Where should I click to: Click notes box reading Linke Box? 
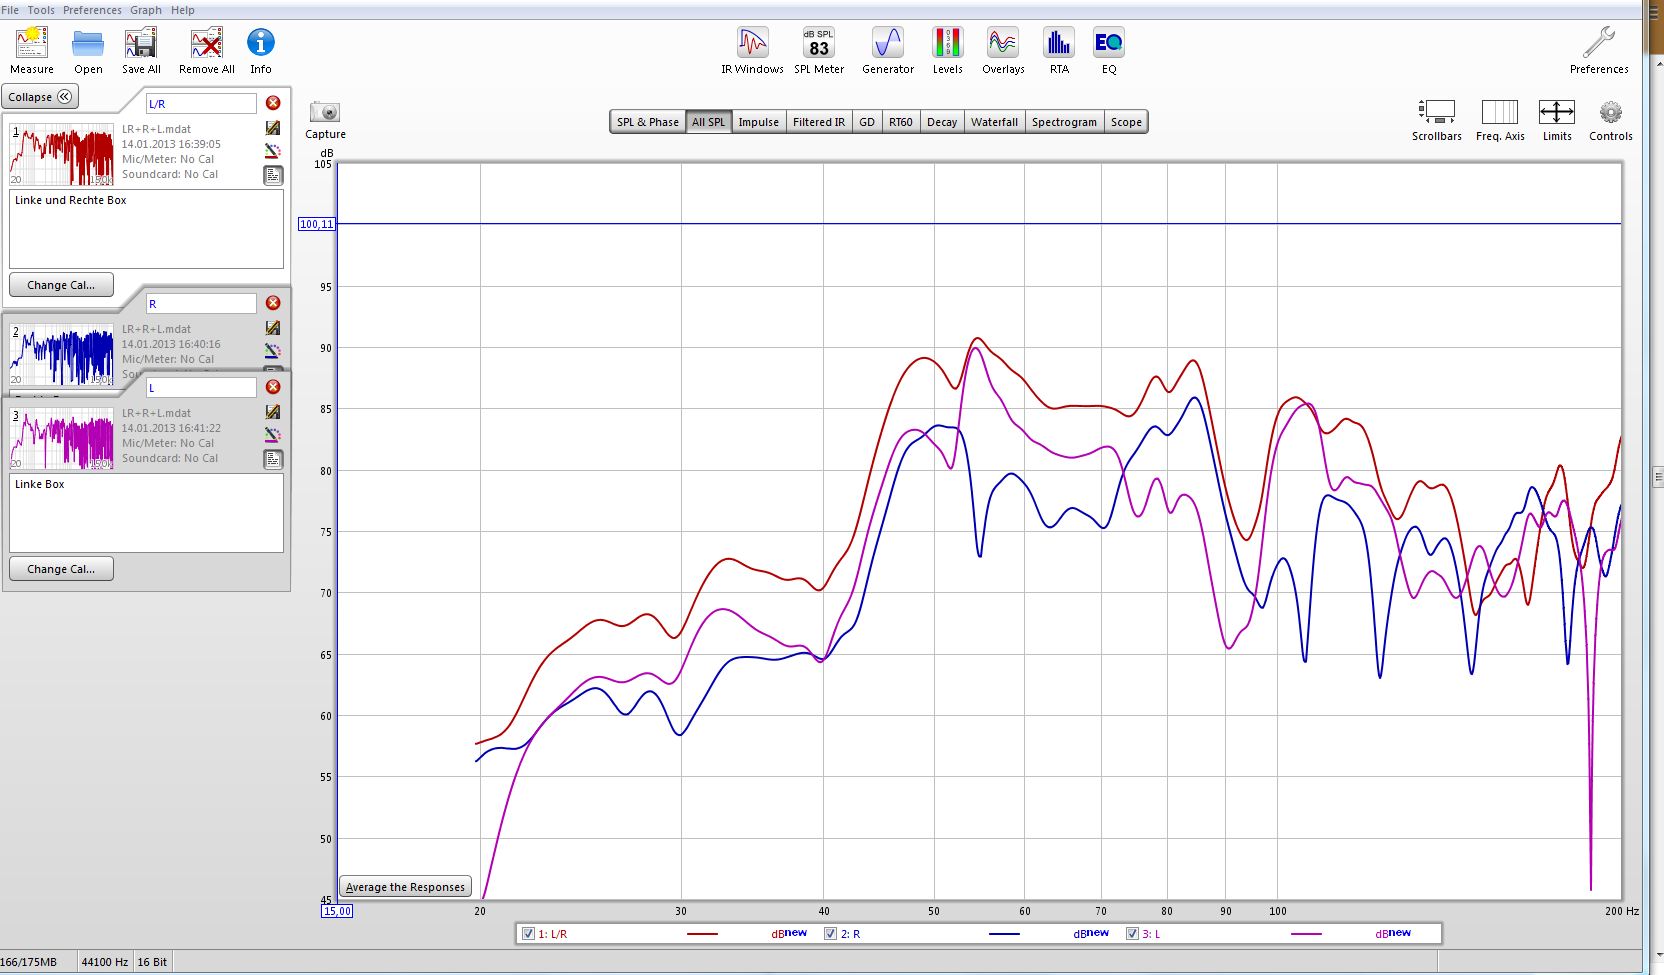146,513
